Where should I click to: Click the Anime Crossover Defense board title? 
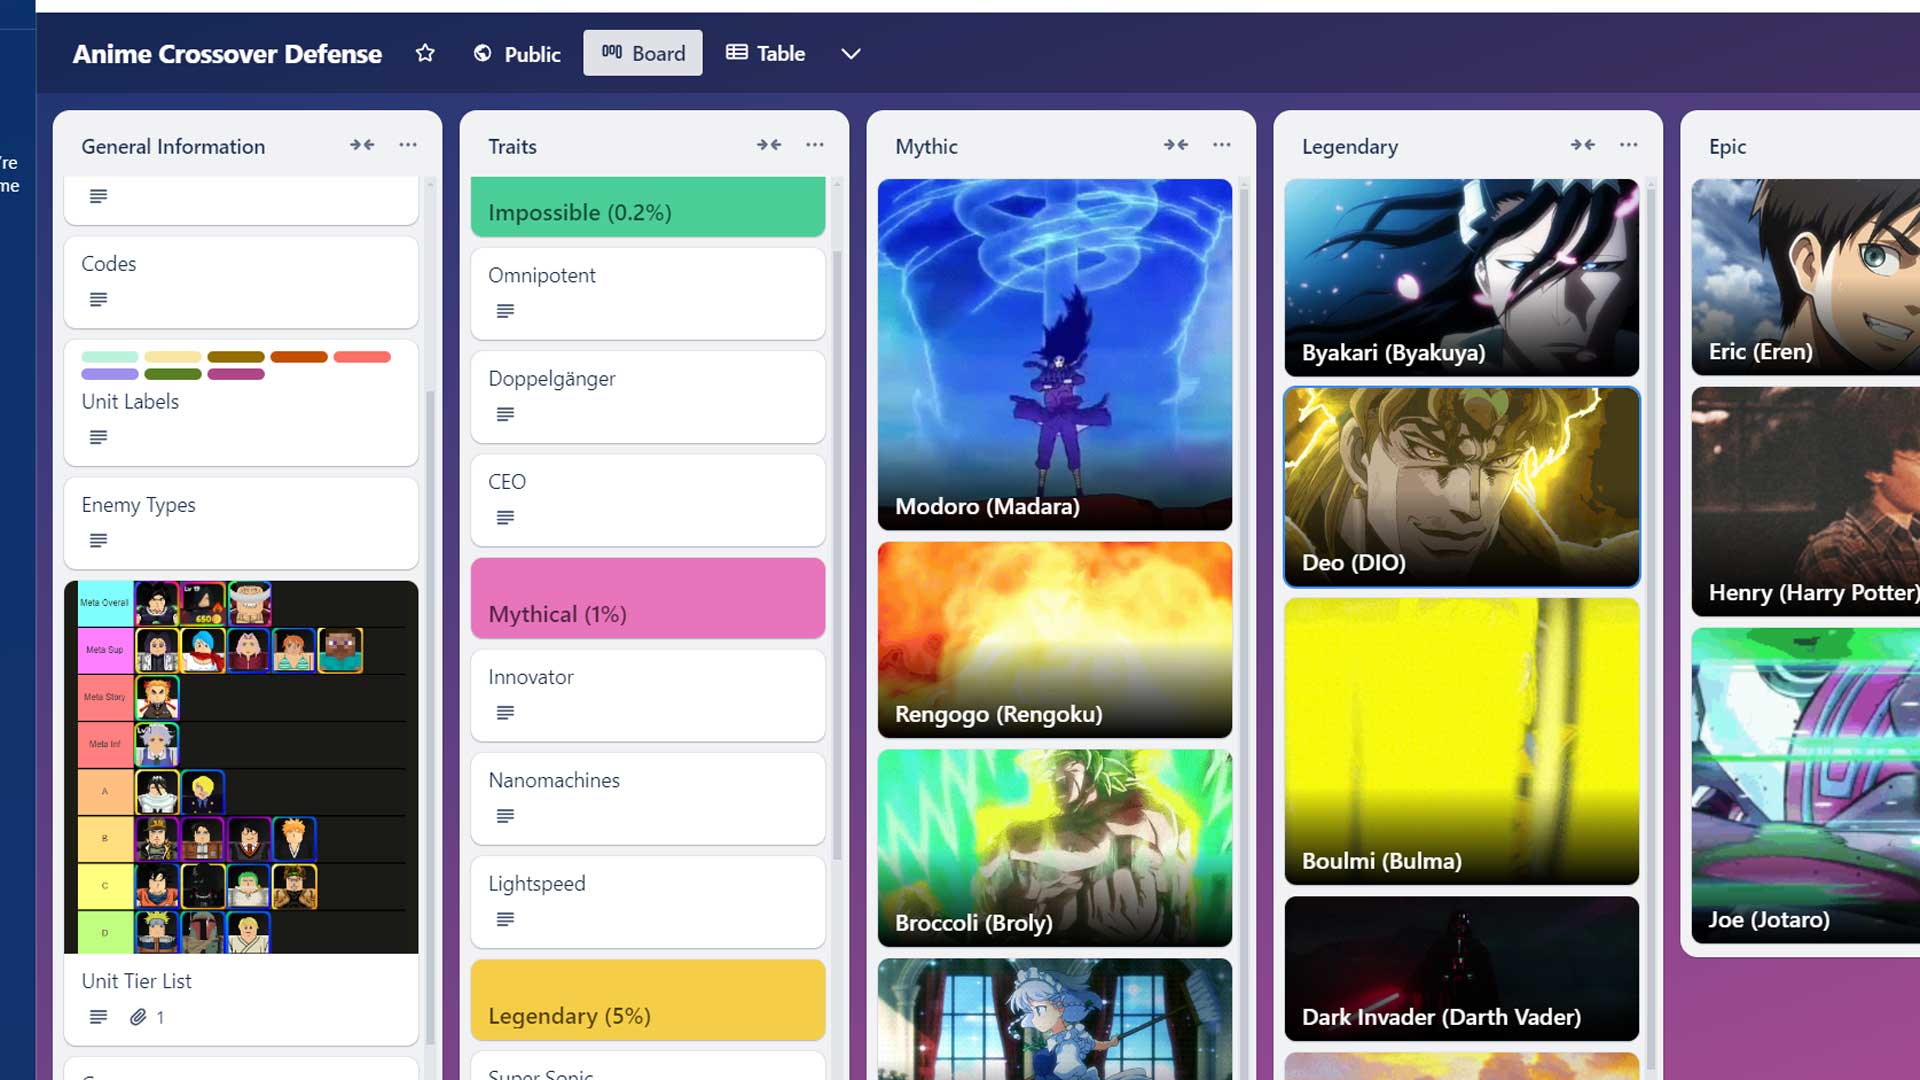(227, 53)
